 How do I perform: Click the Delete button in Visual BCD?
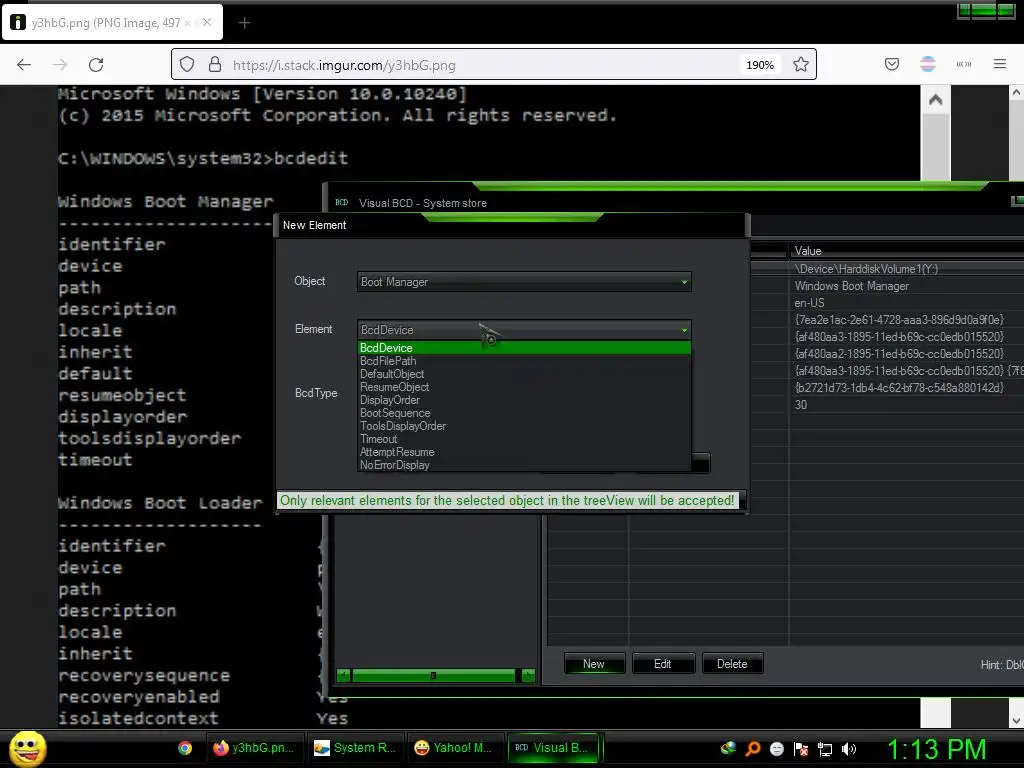732,664
